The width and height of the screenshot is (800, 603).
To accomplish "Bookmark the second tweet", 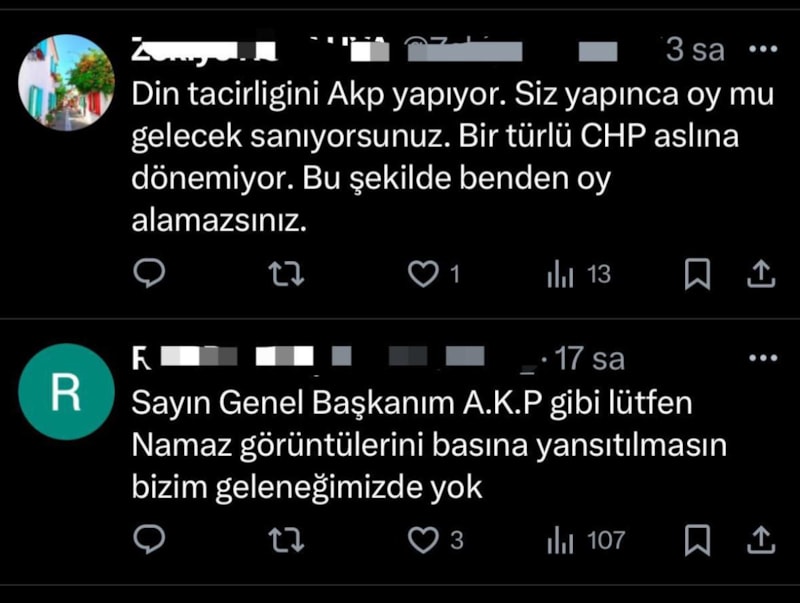I will (x=697, y=540).
